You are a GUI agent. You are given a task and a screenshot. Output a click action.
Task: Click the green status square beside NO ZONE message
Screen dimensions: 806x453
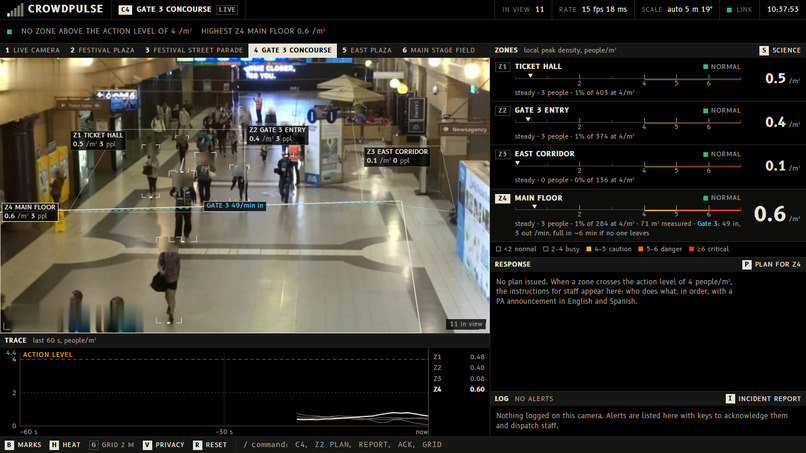[x=9, y=31]
